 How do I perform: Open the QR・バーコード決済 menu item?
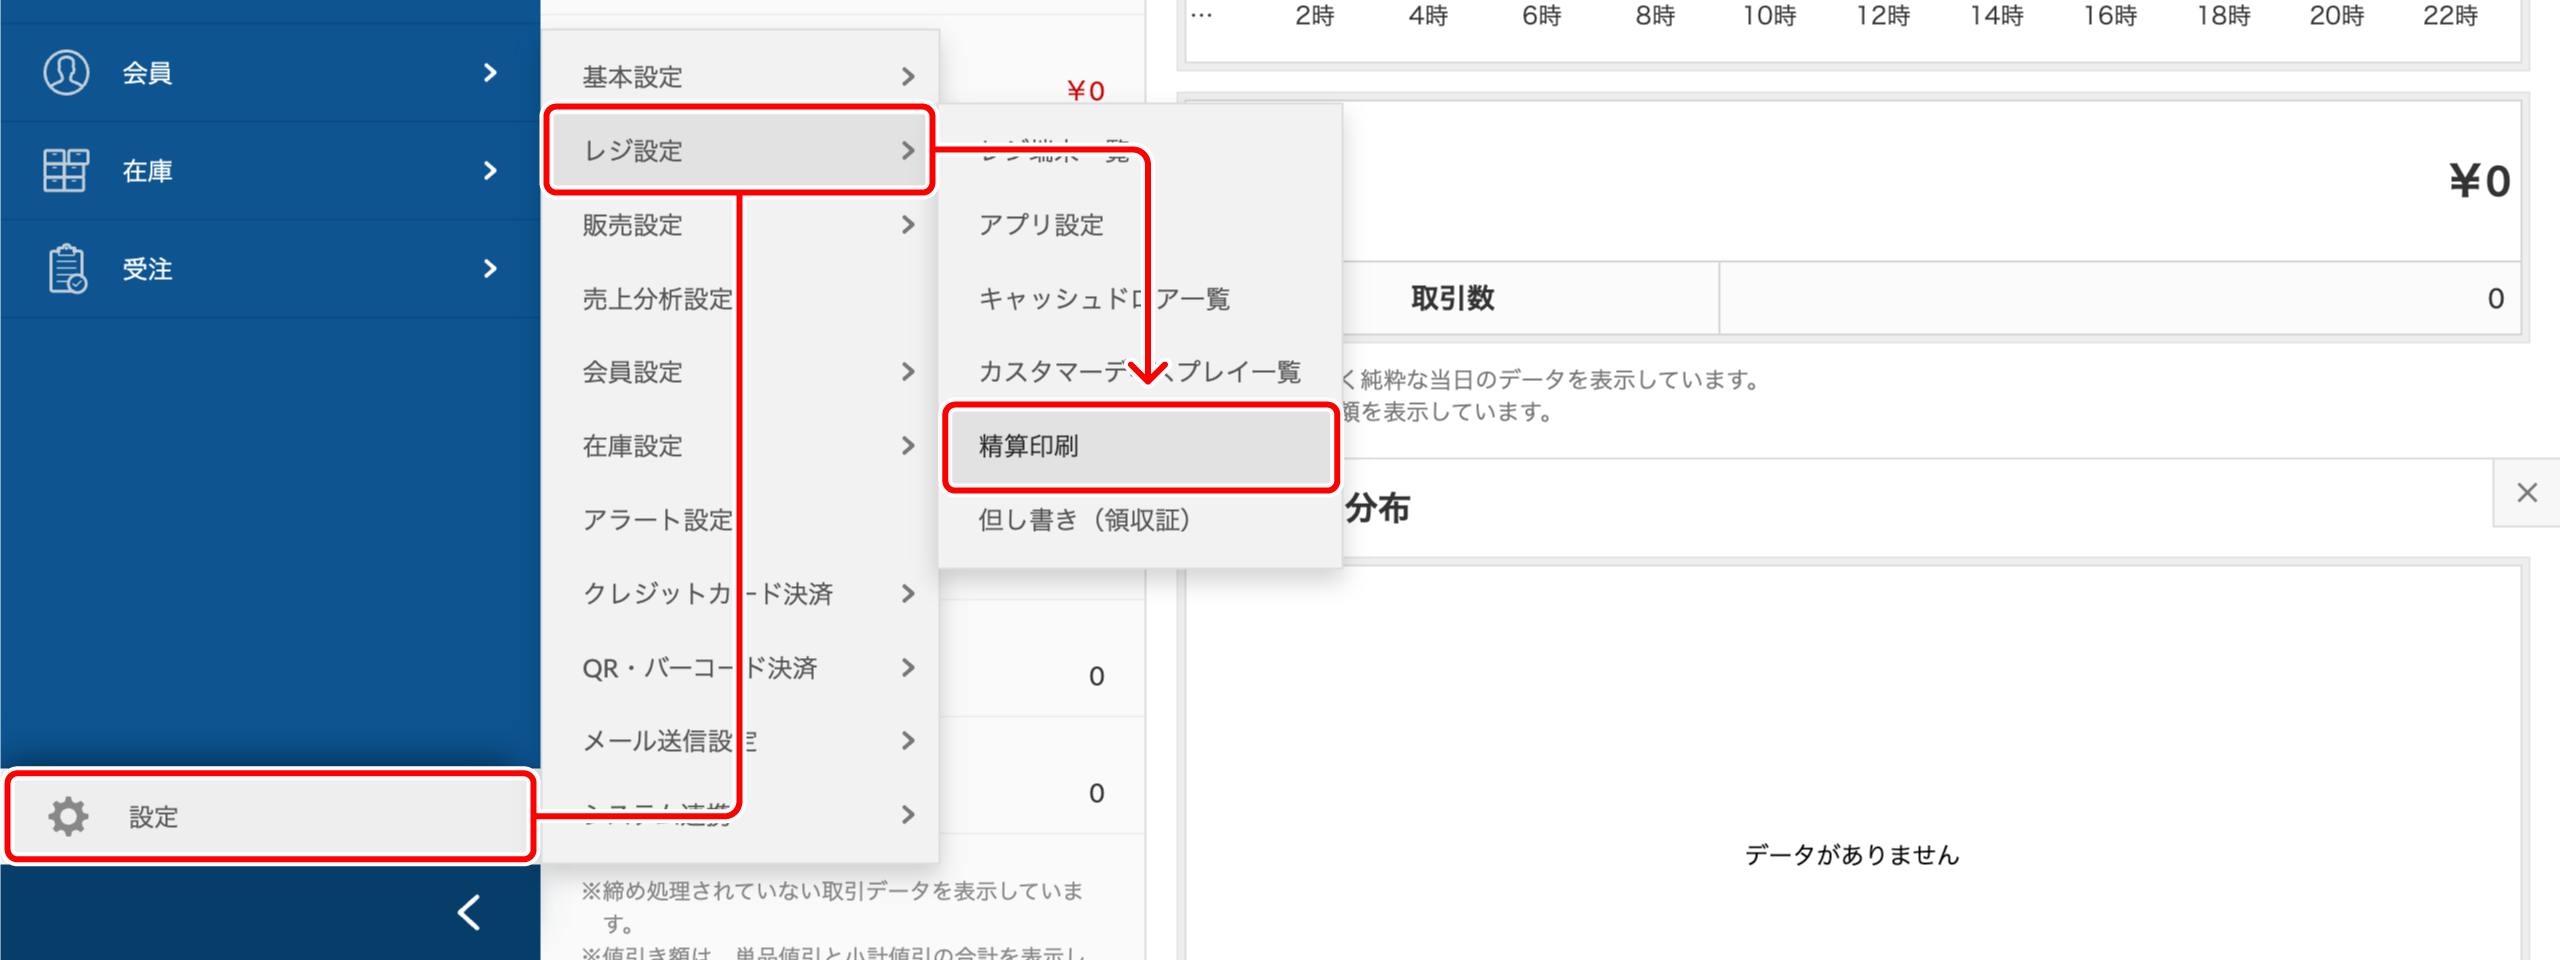click(x=740, y=667)
